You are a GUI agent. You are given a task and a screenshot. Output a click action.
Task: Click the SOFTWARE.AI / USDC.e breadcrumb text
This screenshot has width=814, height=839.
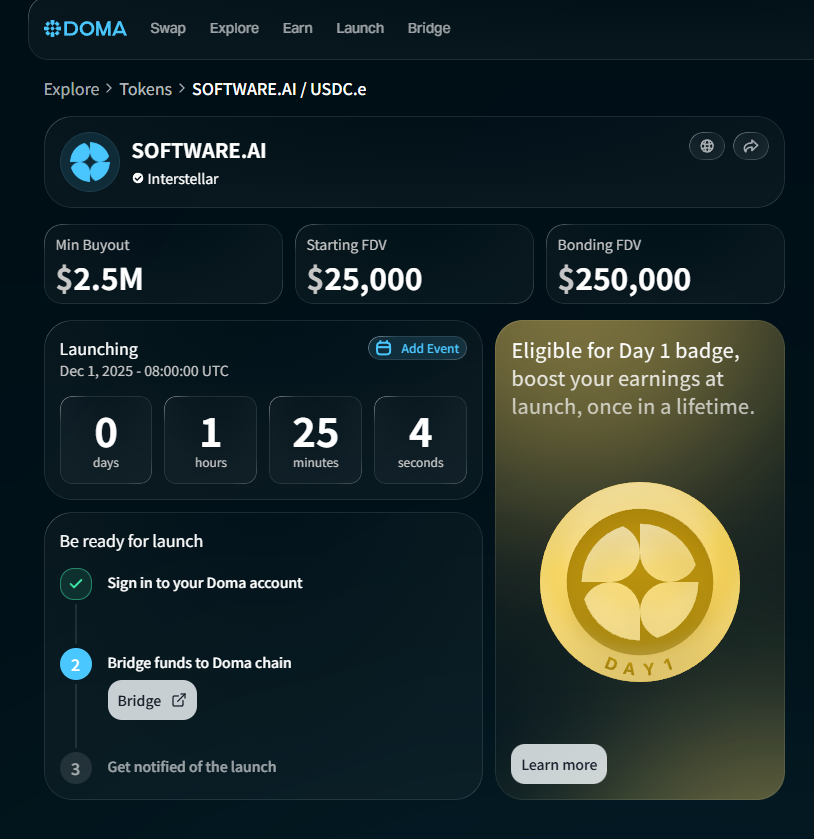(x=279, y=89)
